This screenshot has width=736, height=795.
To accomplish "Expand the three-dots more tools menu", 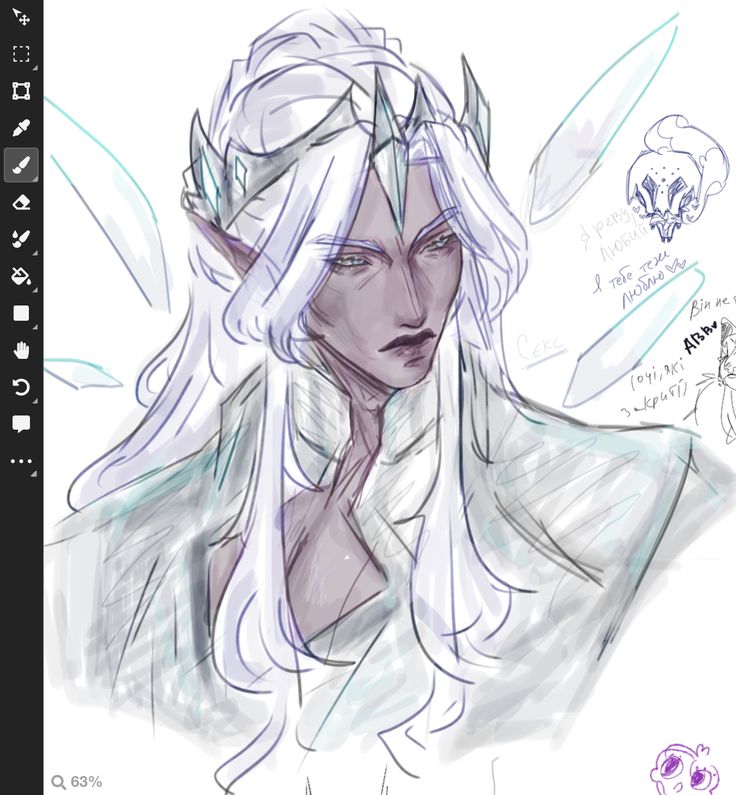I will tap(21, 461).
